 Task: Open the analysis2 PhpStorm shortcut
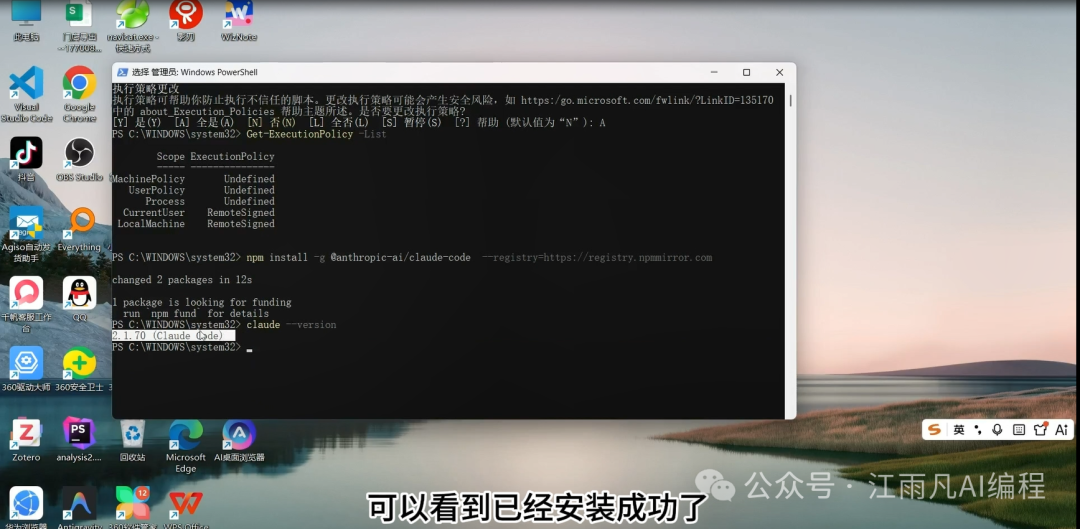click(x=80, y=439)
